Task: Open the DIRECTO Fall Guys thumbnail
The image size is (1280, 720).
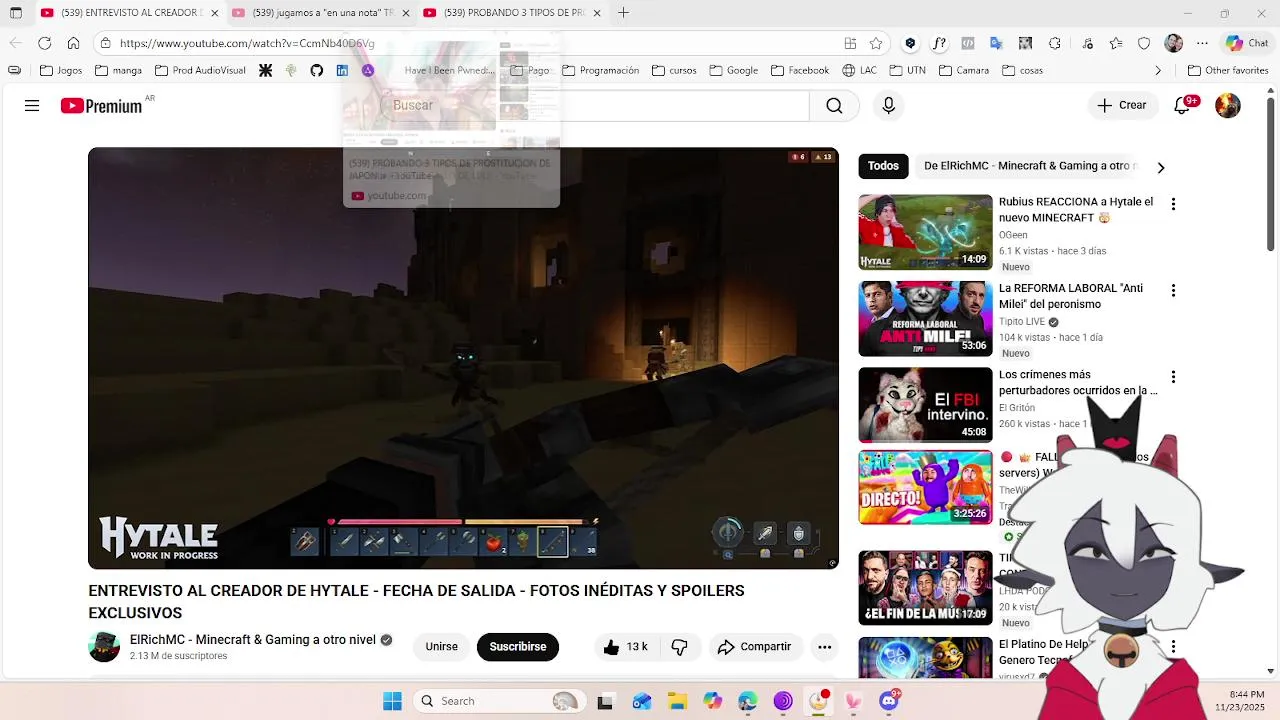Action: point(925,488)
